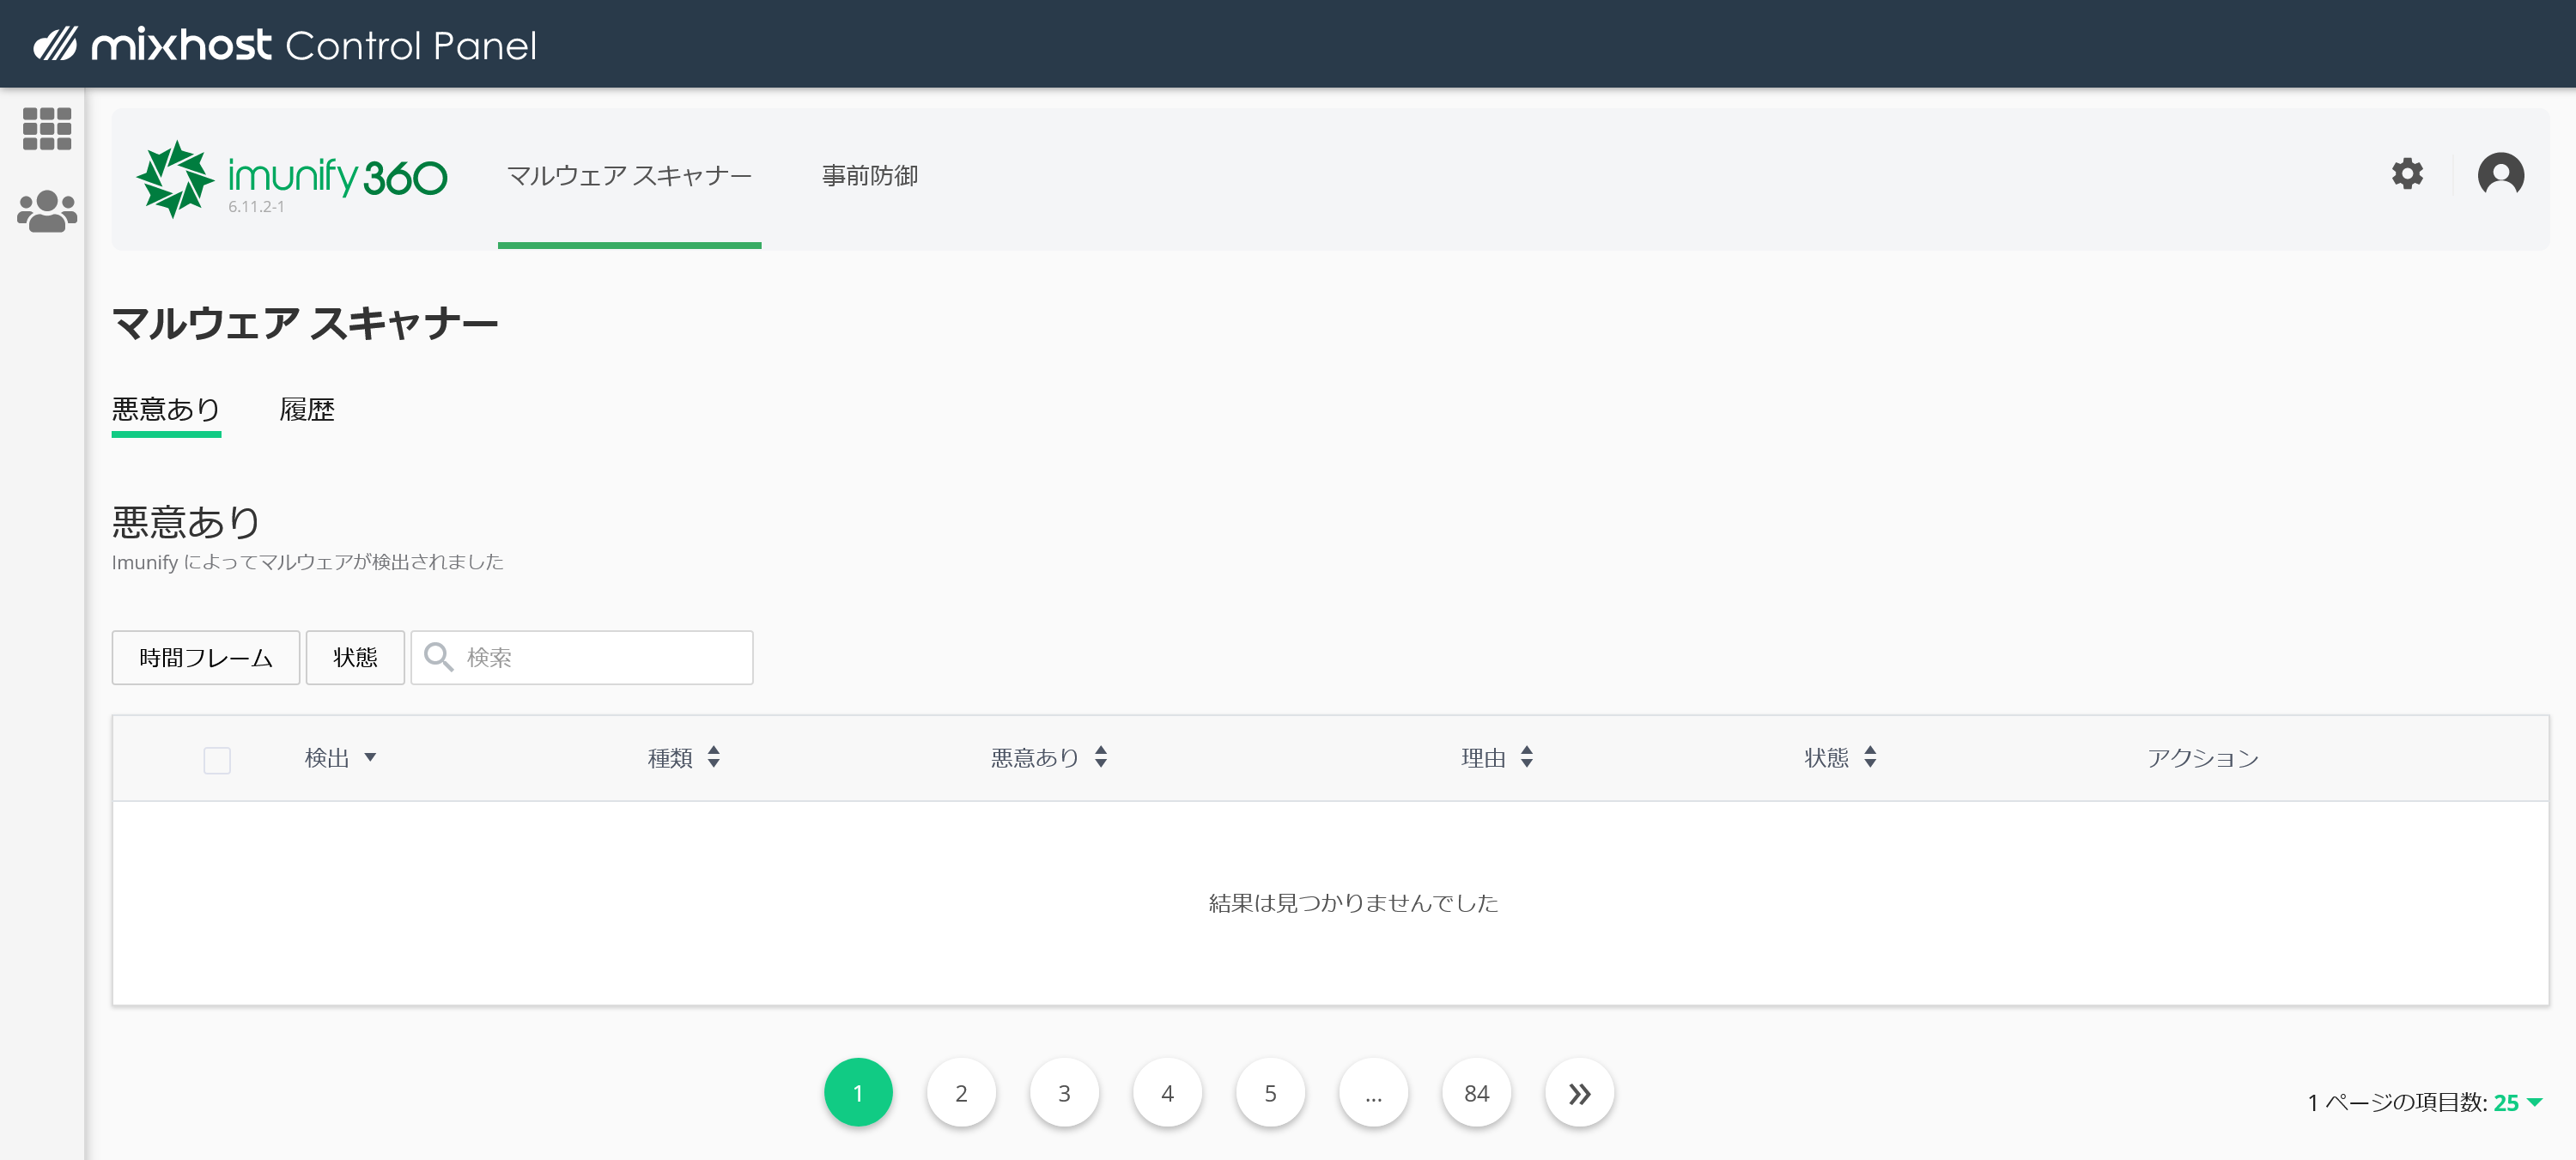2576x1160 pixels.
Task: Switch to the 事前防御 tab
Action: click(869, 176)
